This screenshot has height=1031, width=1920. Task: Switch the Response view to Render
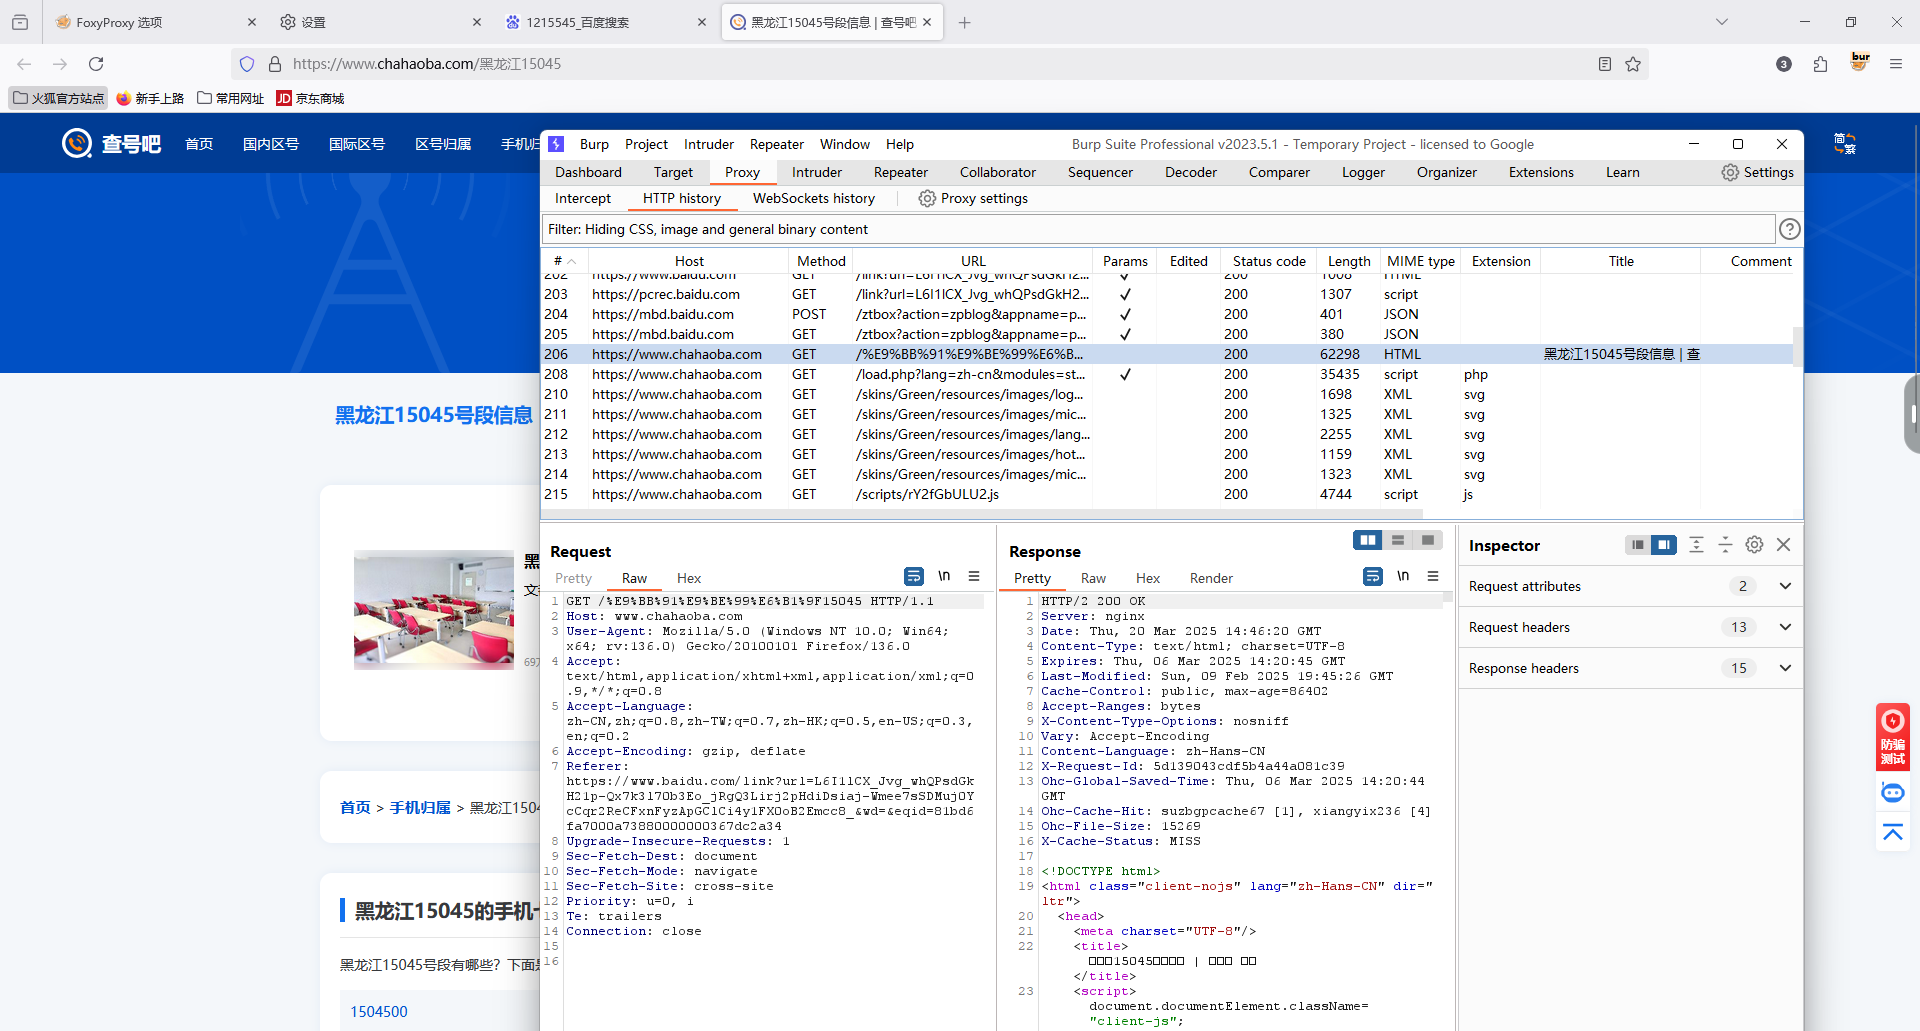coord(1210,579)
